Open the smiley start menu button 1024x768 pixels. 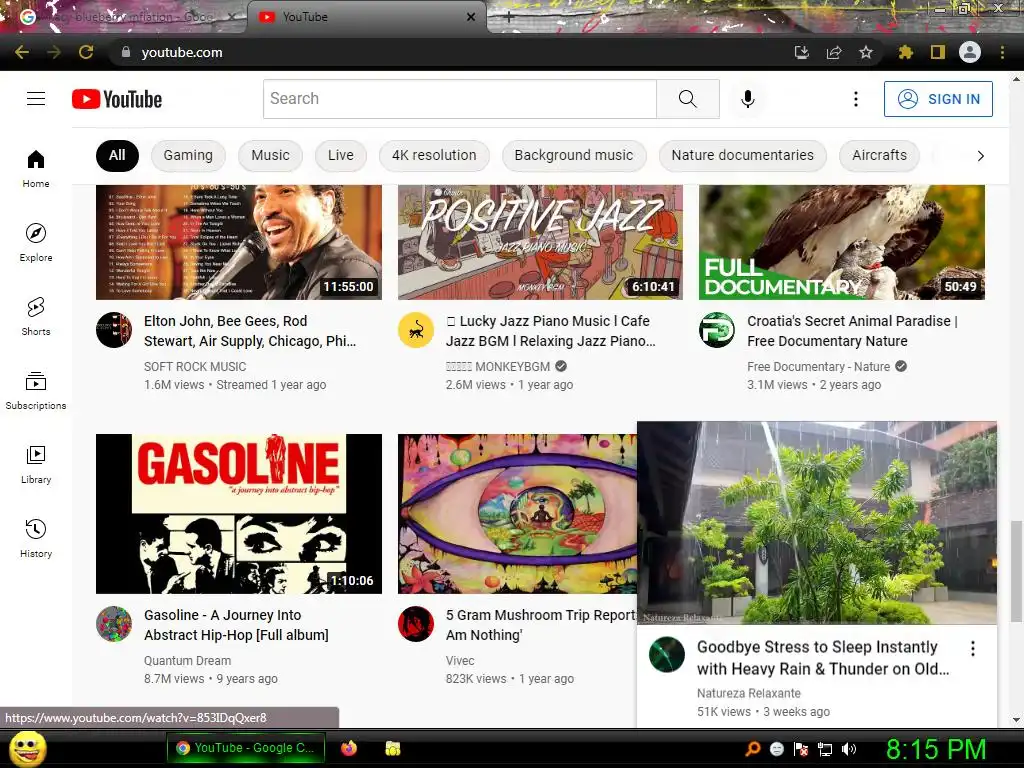(27, 749)
